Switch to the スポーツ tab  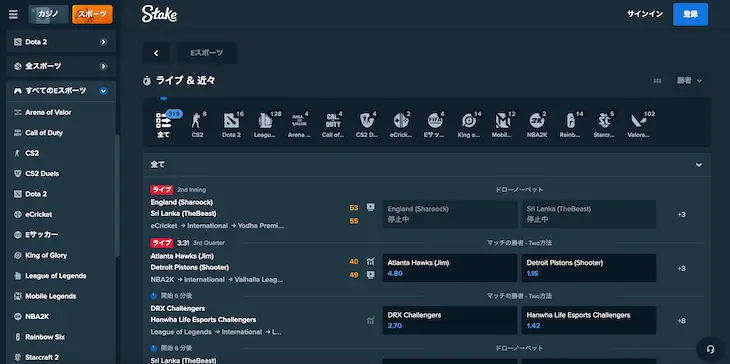[92, 14]
